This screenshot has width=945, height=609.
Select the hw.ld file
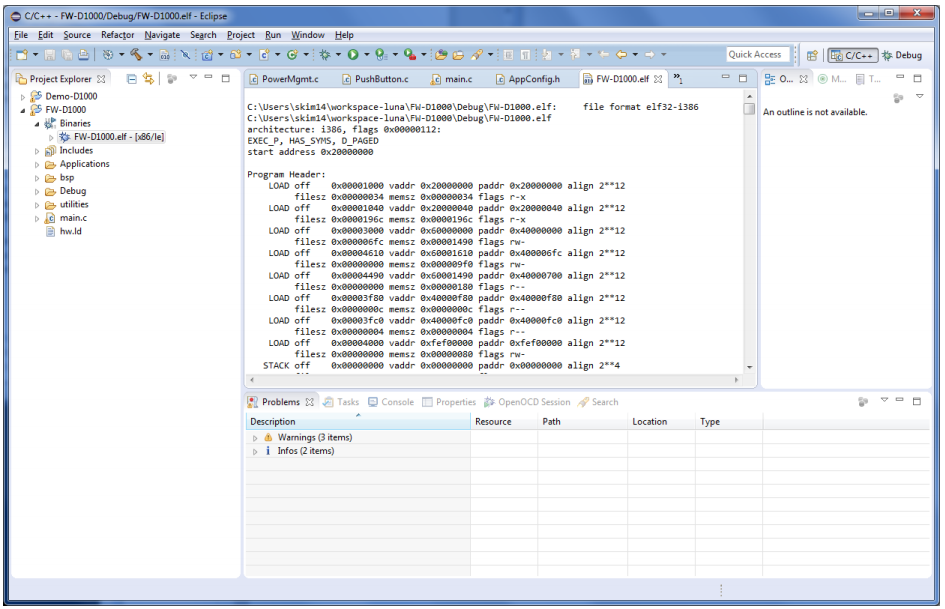tap(64, 232)
